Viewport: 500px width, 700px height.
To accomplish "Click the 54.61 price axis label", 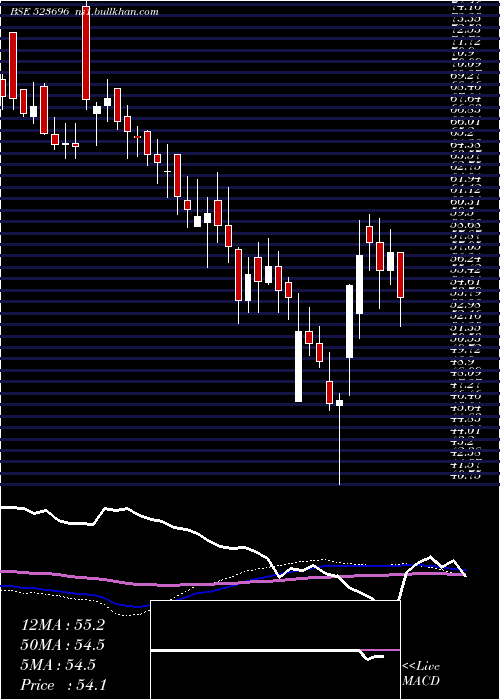I will click(466, 282).
